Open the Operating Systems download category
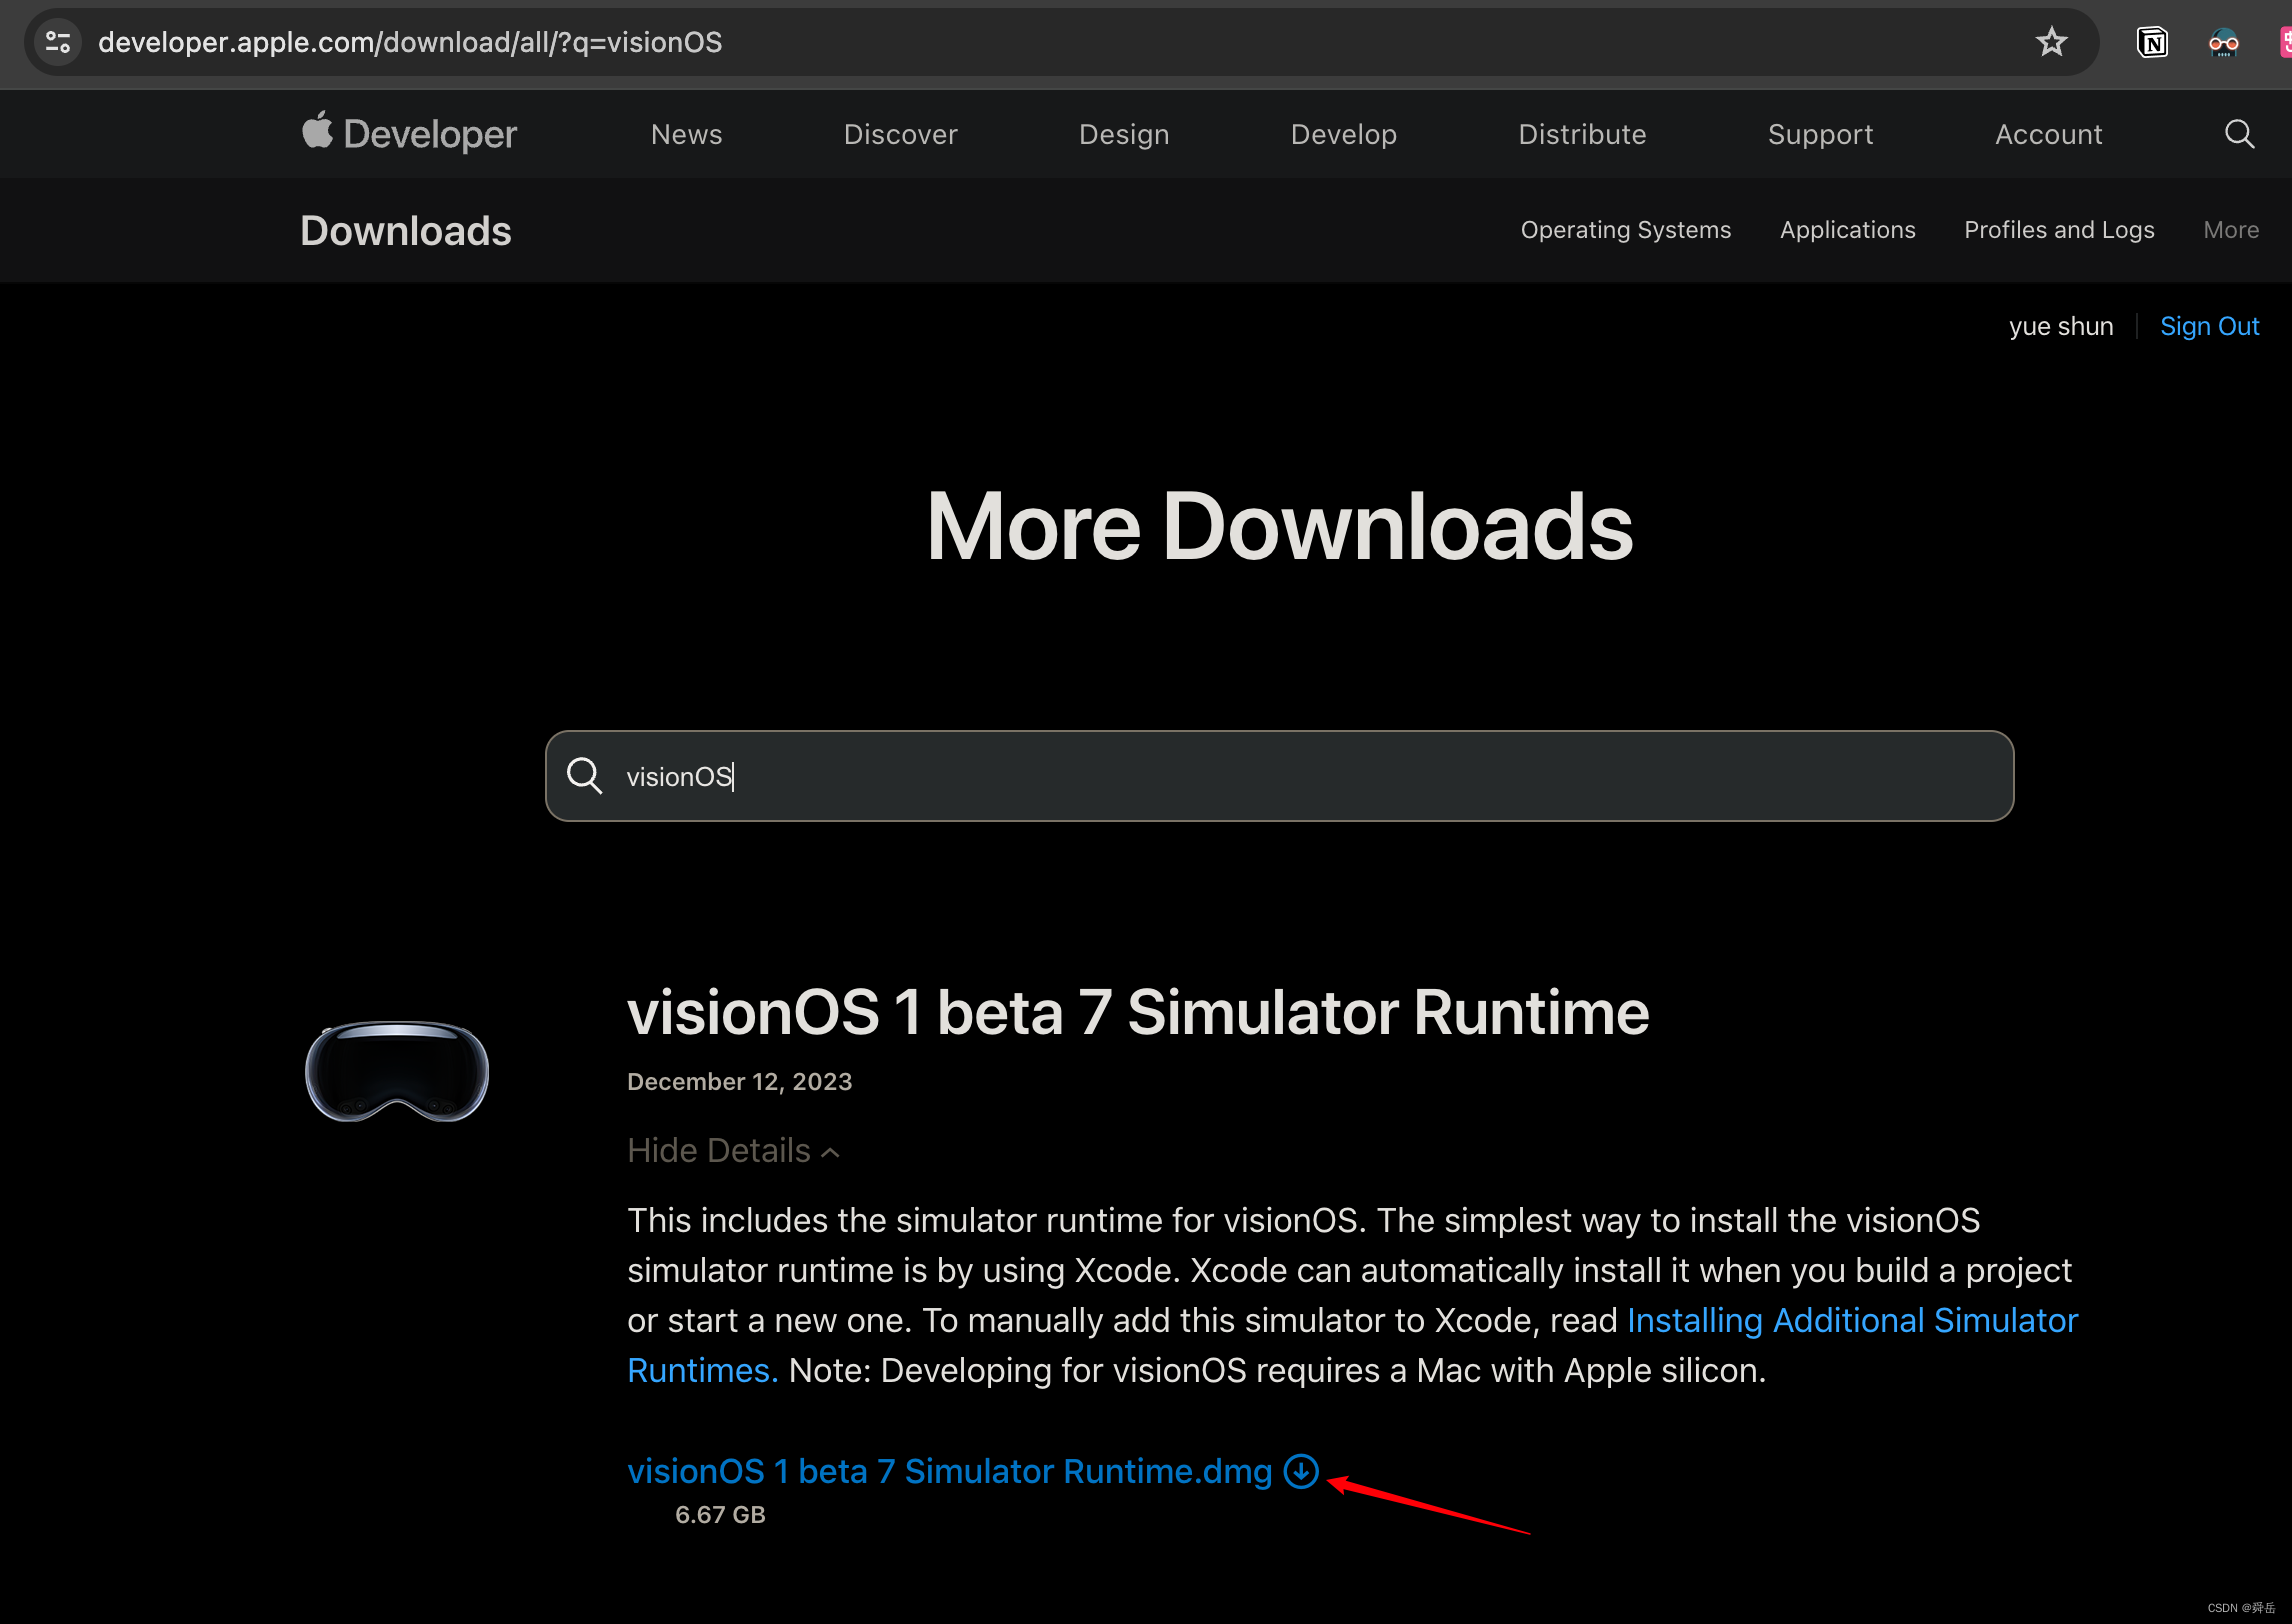 point(1624,230)
